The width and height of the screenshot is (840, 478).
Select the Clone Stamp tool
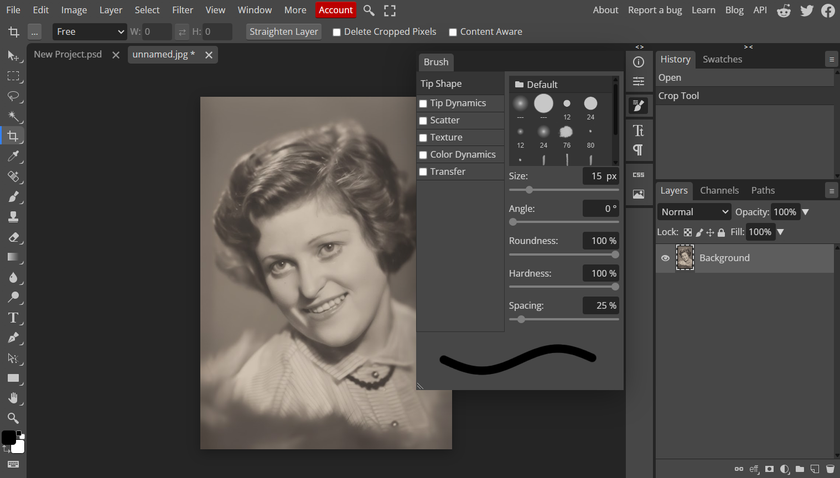coord(13,216)
